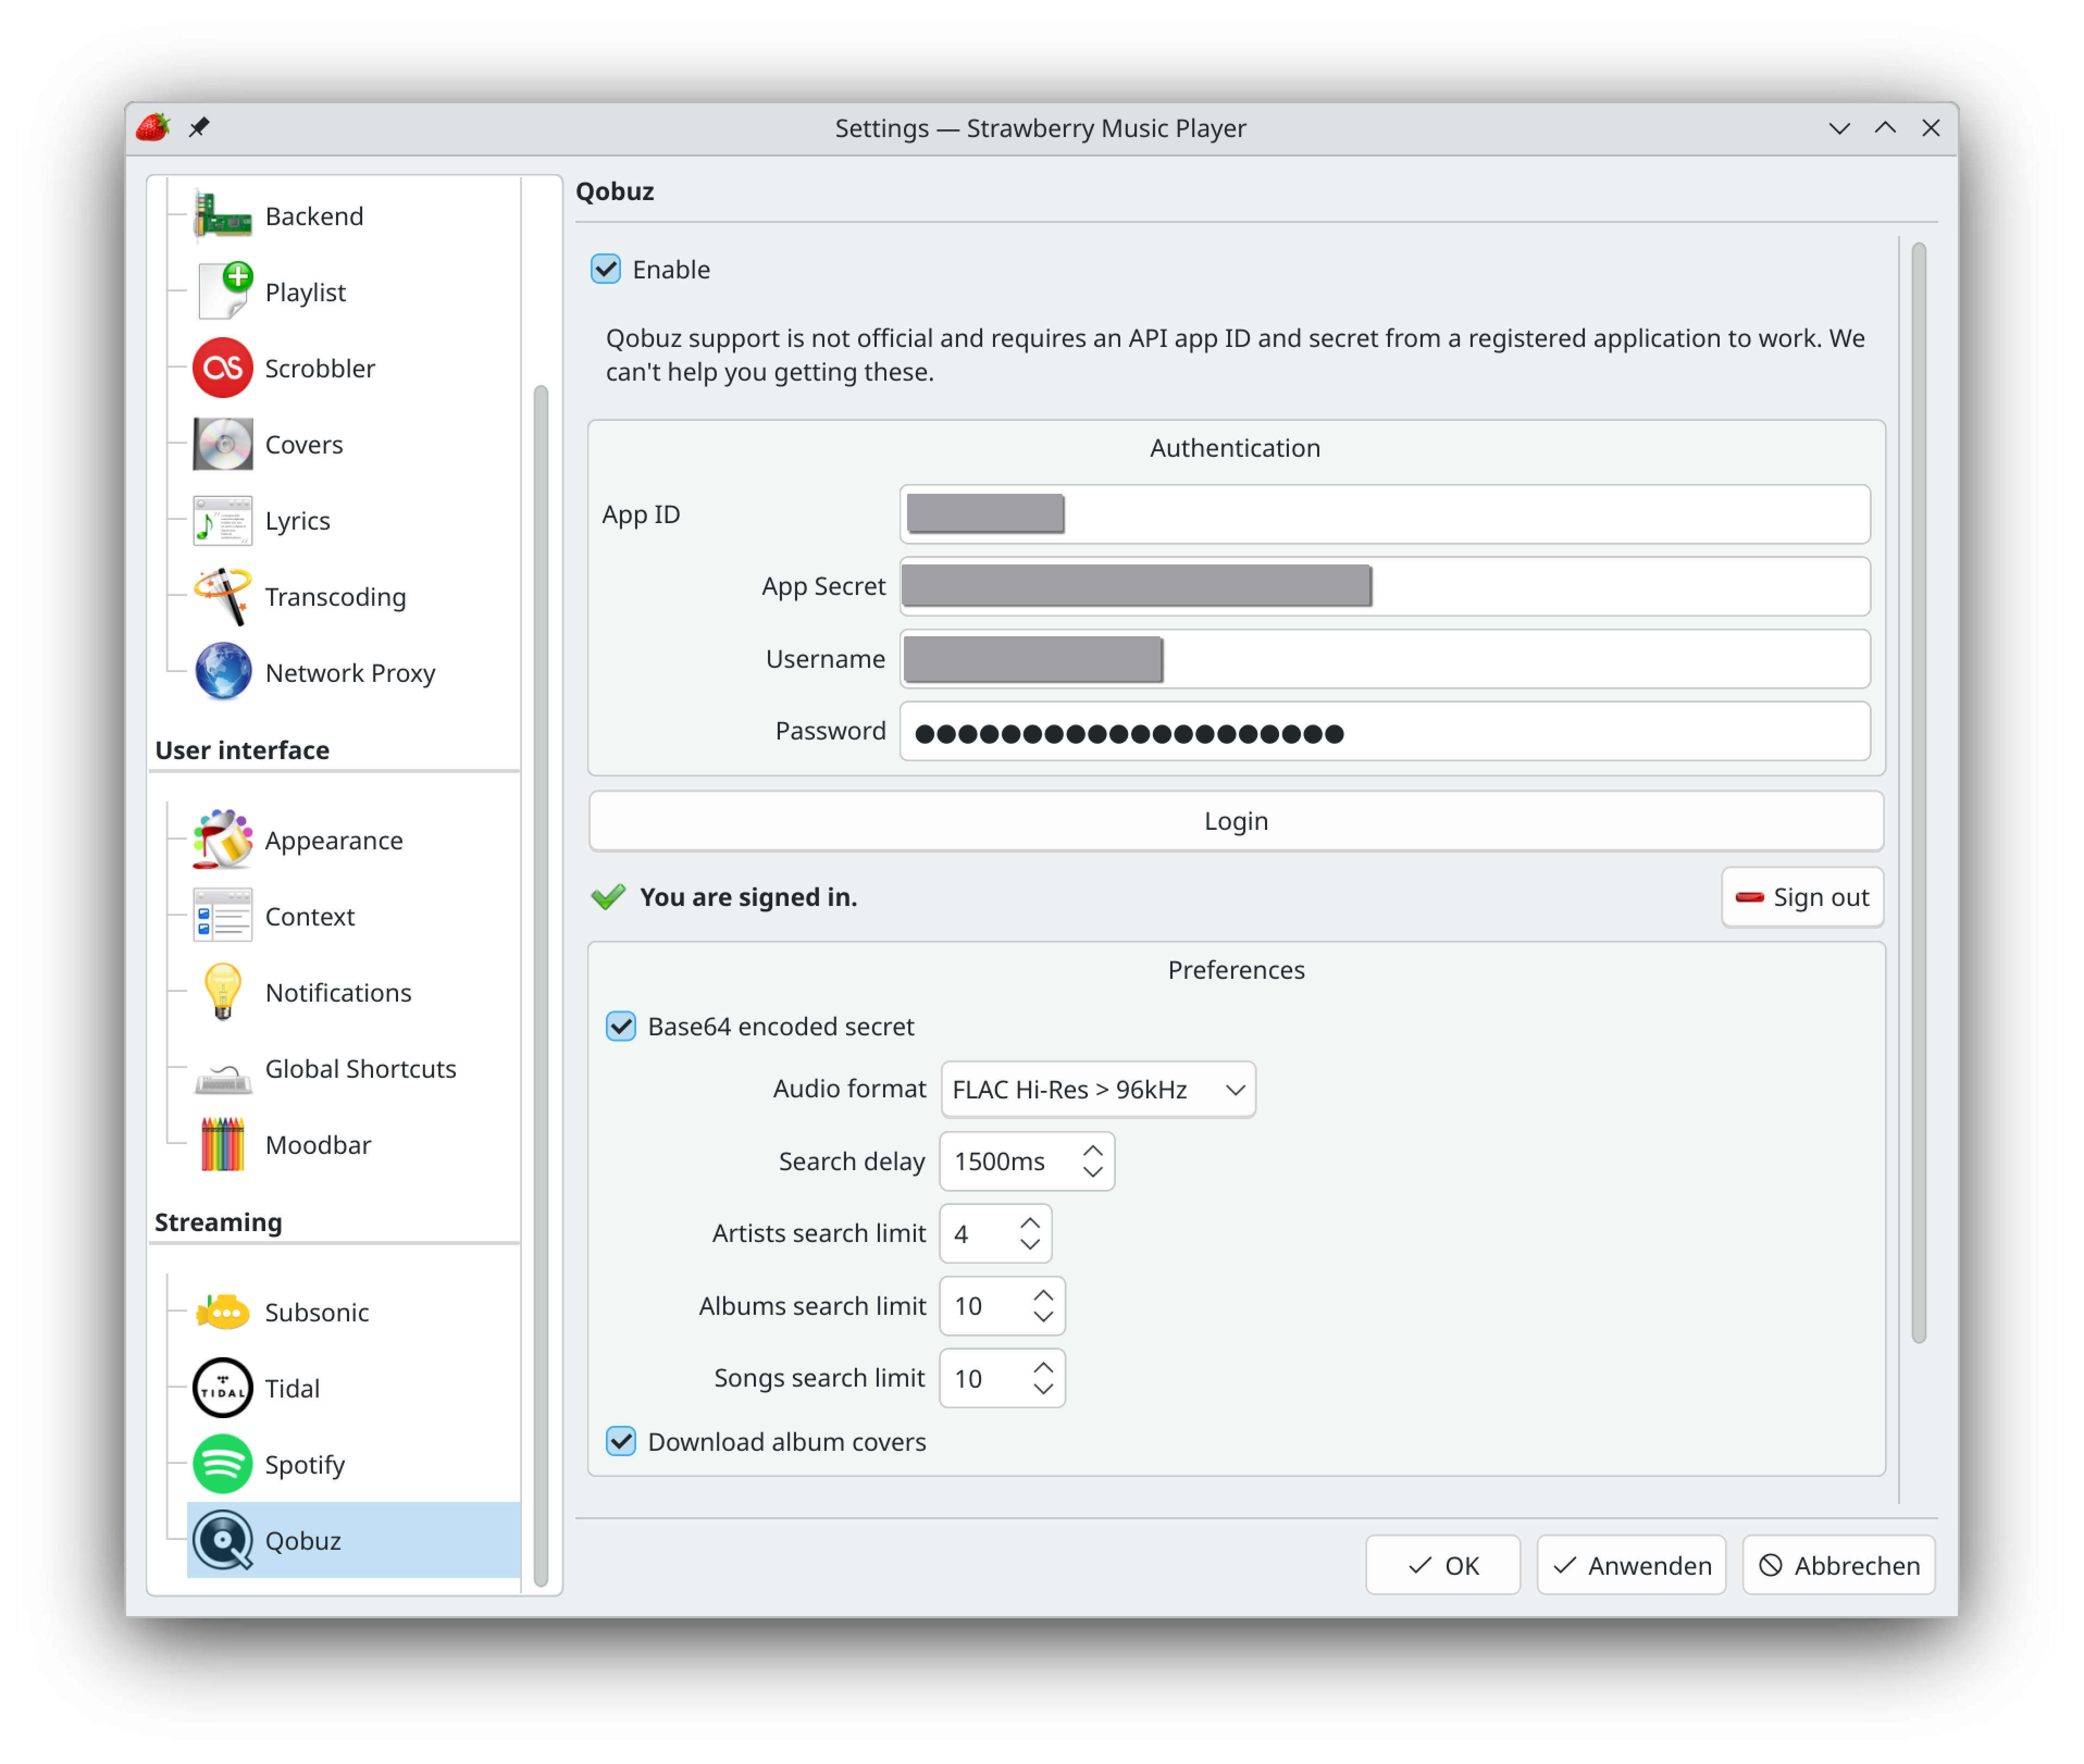Image resolution: width=2084 pixels, height=1764 pixels.
Task: Decrease the Artists search limit
Action: click(1030, 1244)
